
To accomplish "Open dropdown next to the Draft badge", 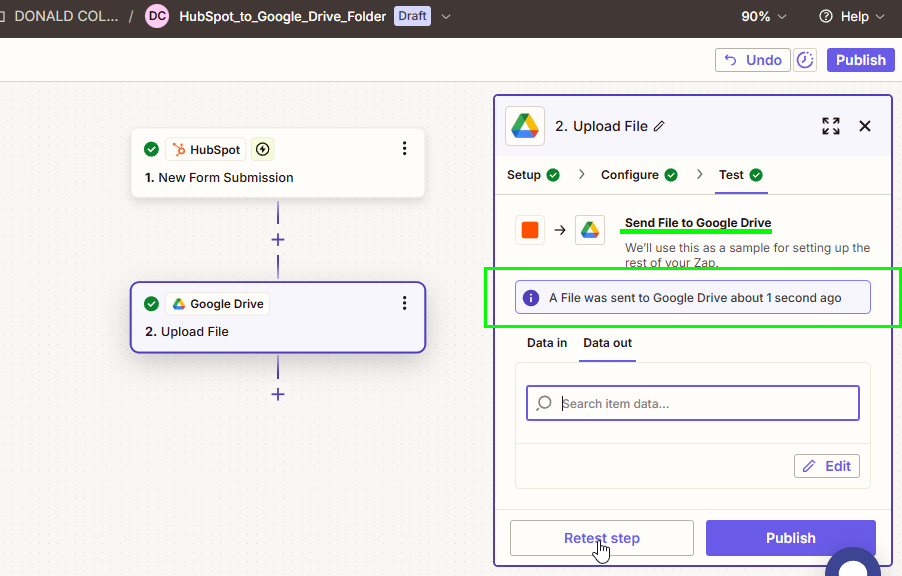I will tap(446, 17).
